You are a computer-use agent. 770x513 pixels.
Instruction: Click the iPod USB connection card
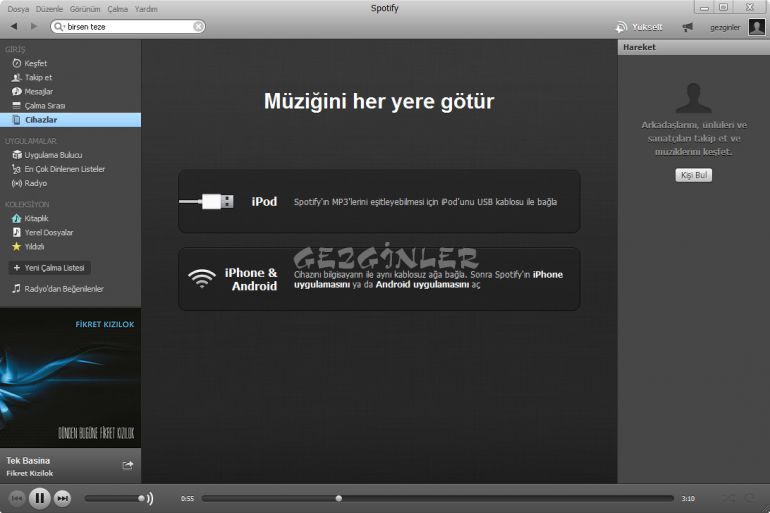(379, 201)
